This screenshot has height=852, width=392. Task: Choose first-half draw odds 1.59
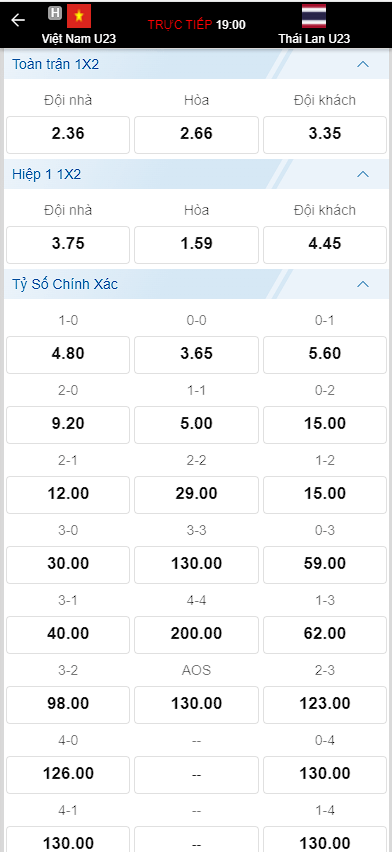pos(196,245)
